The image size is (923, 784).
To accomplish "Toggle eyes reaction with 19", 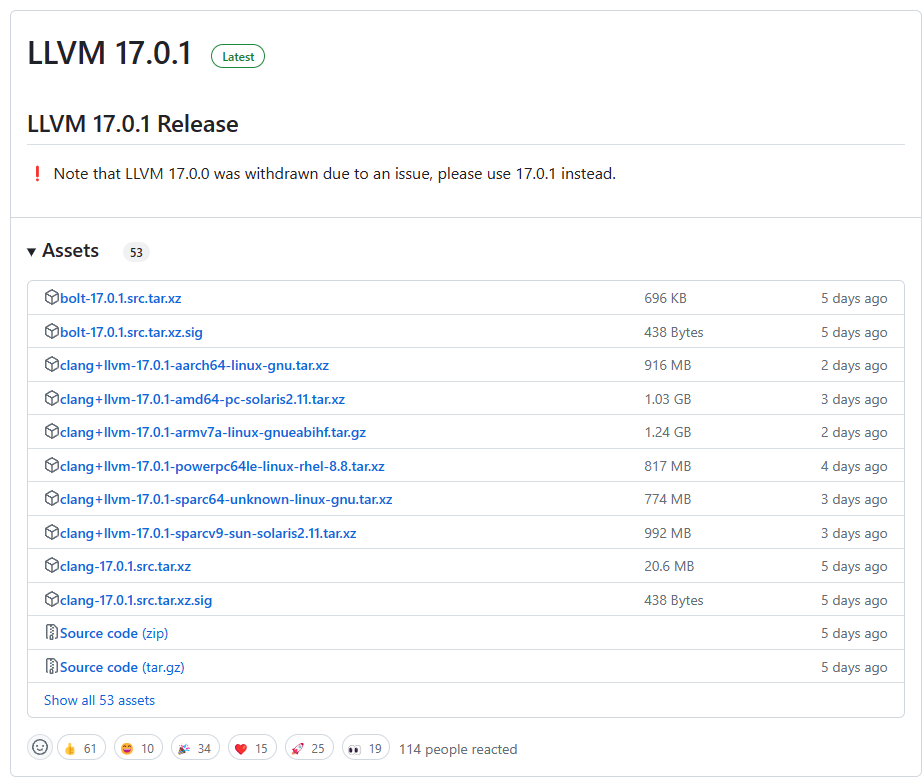I will point(366,748).
